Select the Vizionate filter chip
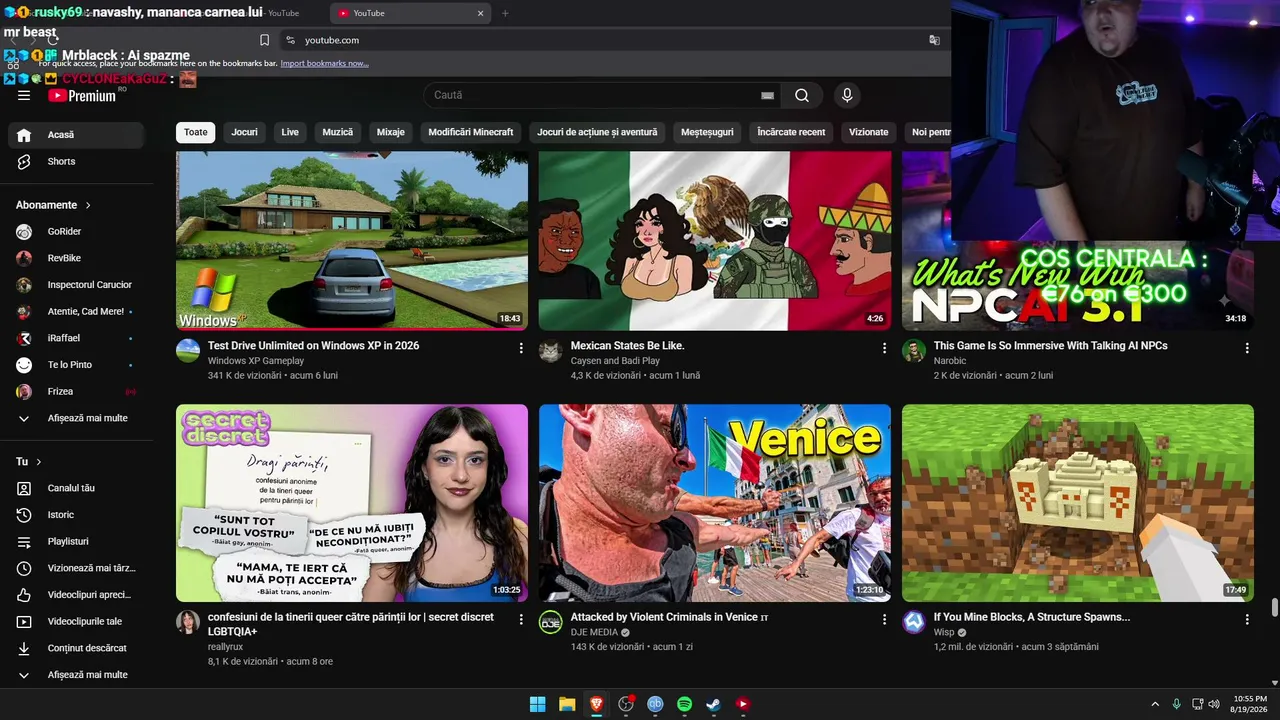1280x720 pixels. point(869,132)
